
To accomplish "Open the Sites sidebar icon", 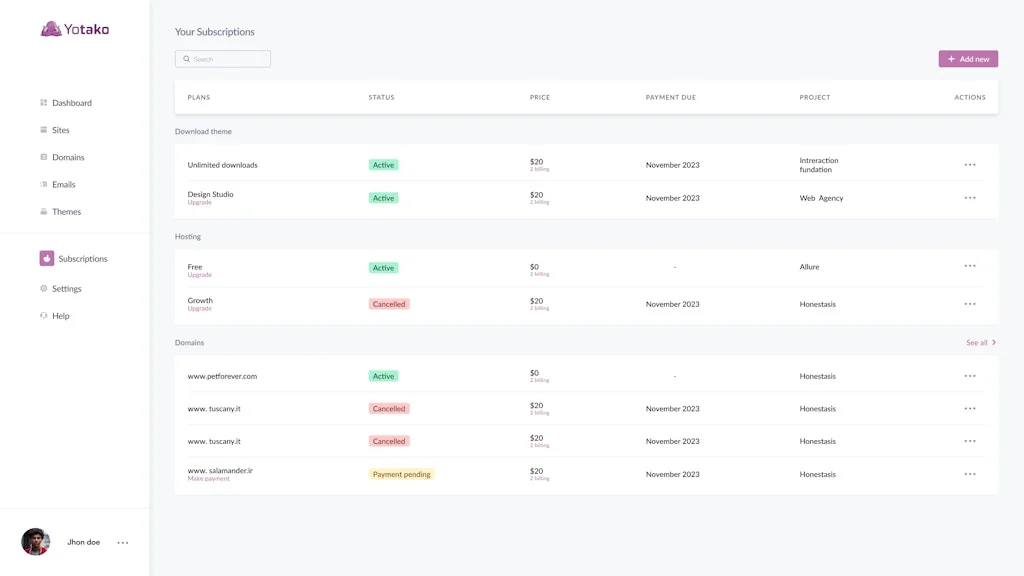I will [44, 130].
